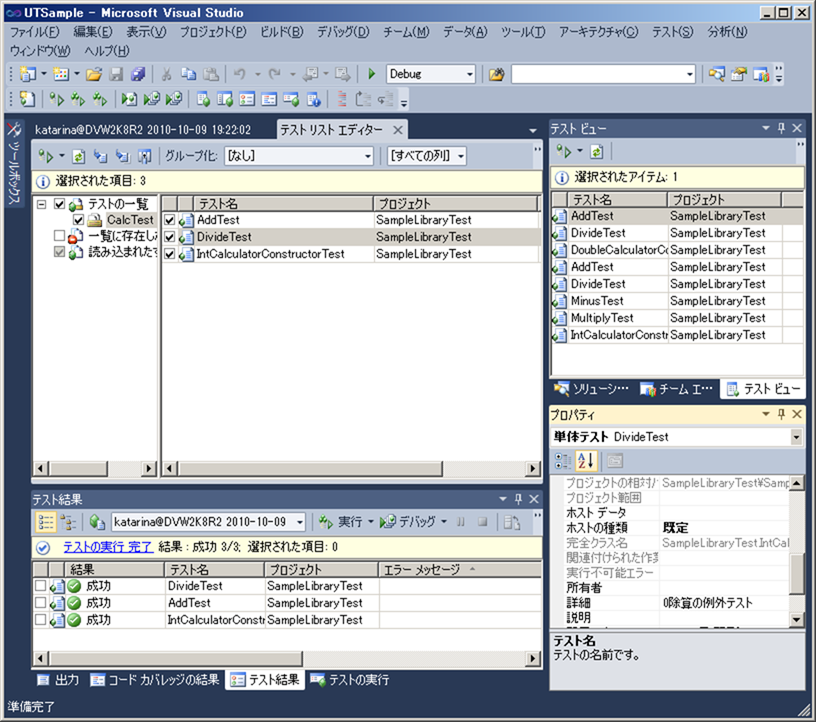Open the ファイル(F) menu
This screenshot has width=816, height=722.
pyautogui.click(x=35, y=32)
